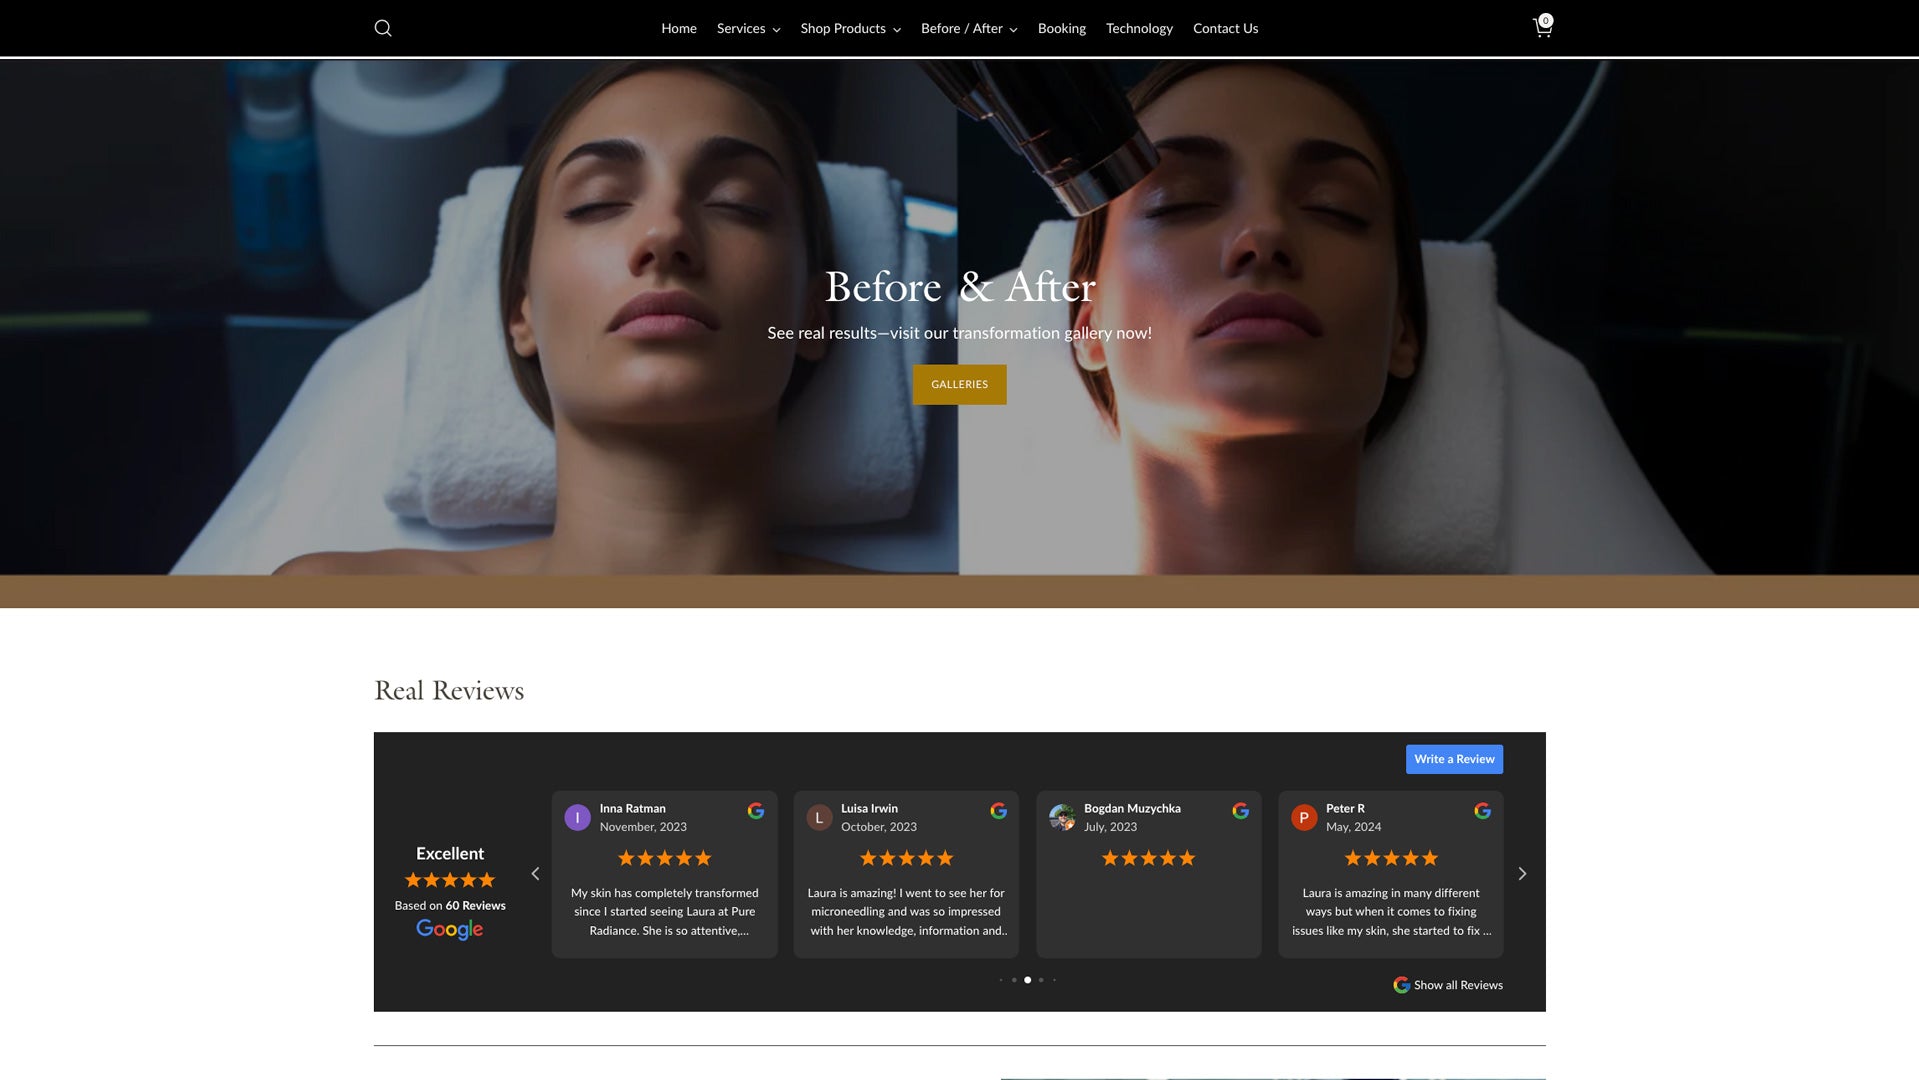Click Google icon on Luisa Irwin's review
This screenshot has width=1919, height=1080.
(x=998, y=811)
